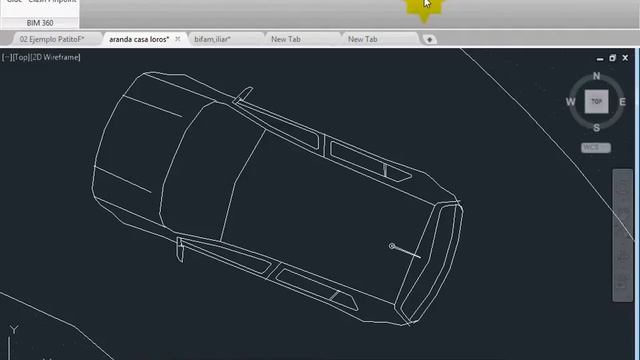Restore down the drawing viewport window
The image size is (640, 360).
pos(612,58)
